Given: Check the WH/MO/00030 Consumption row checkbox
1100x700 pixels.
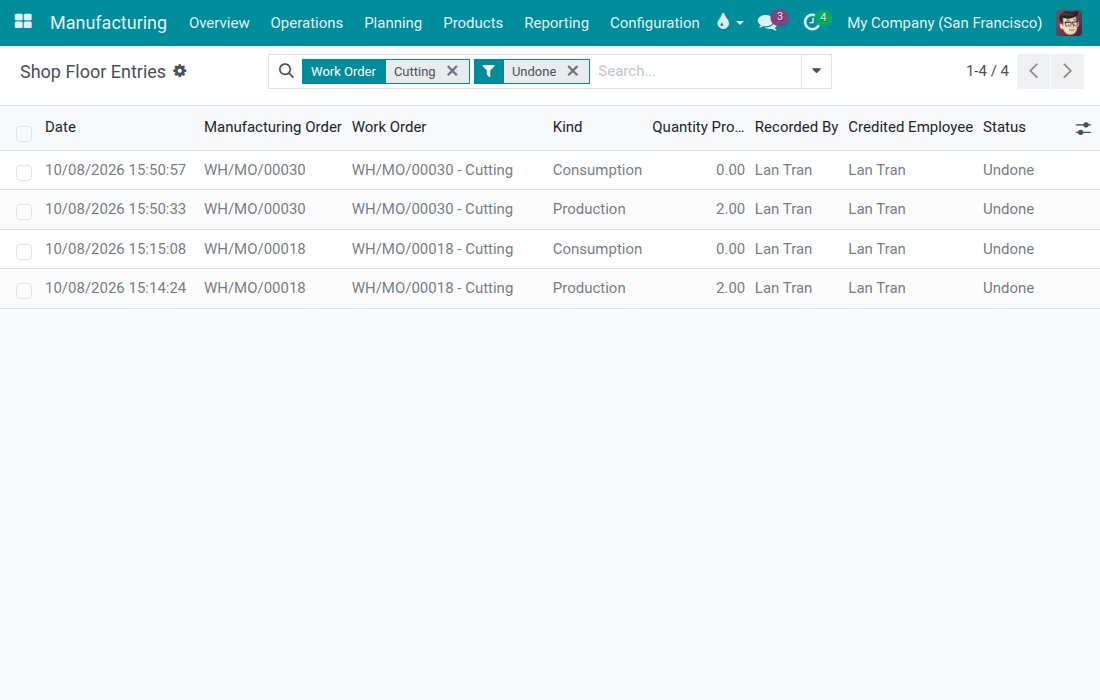Looking at the screenshot, I should (x=24, y=172).
